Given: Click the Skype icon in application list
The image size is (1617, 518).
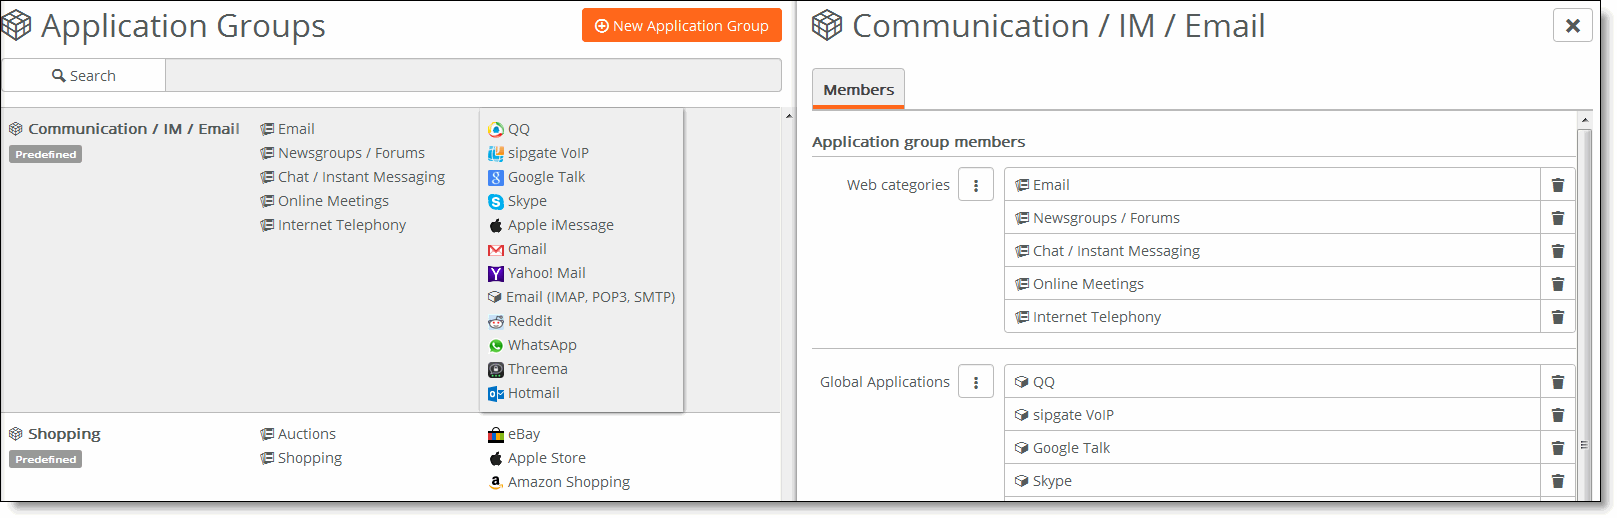Looking at the screenshot, I should tap(496, 201).
